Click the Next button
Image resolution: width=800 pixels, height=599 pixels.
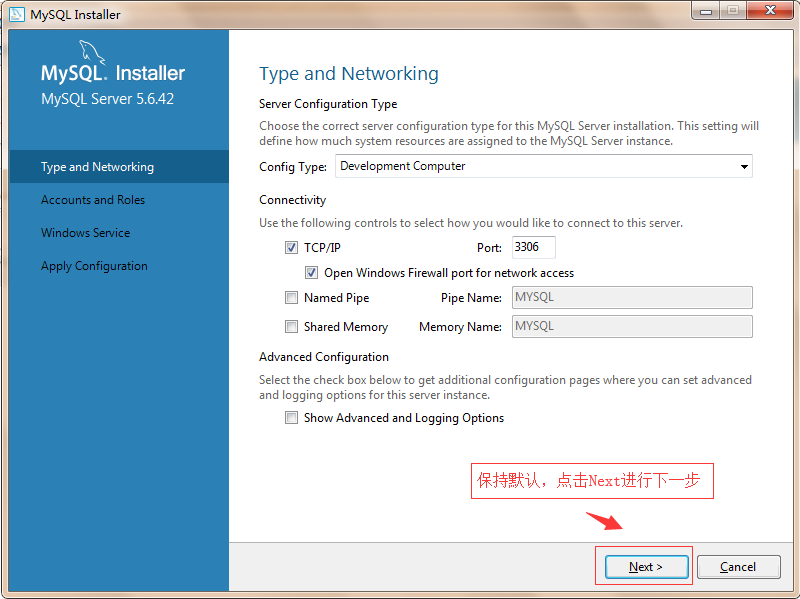(x=646, y=567)
